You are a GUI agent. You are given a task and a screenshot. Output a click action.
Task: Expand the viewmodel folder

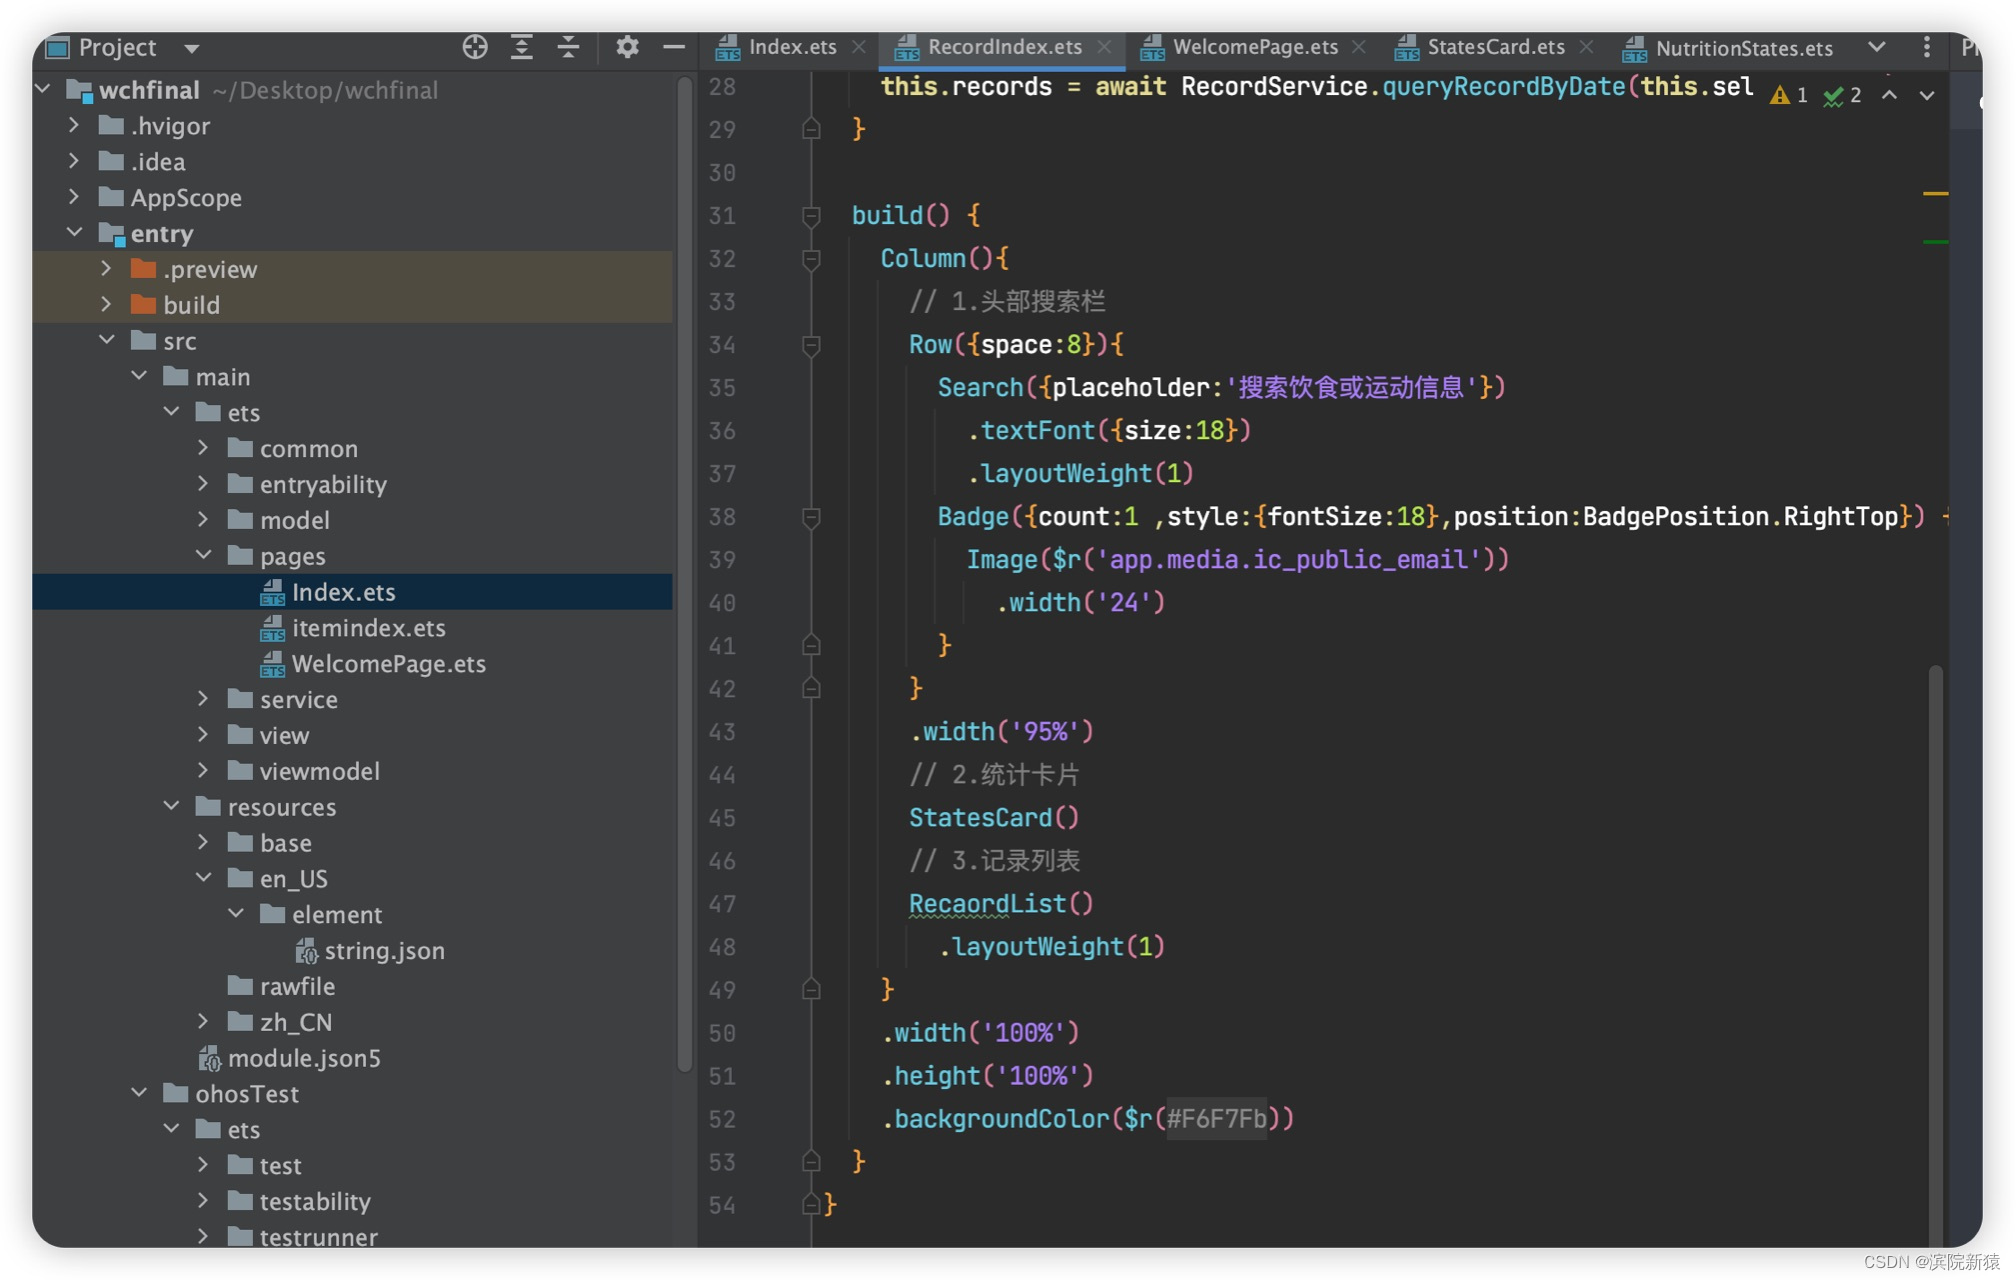[x=203, y=770]
